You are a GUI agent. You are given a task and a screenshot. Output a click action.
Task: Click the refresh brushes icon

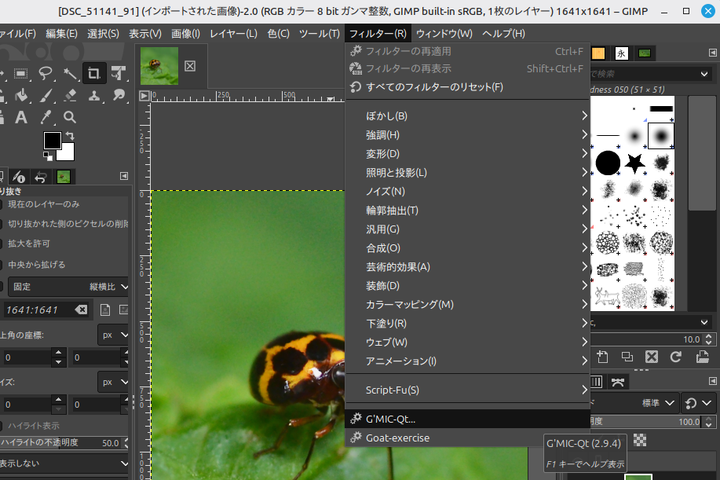[x=675, y=356]
